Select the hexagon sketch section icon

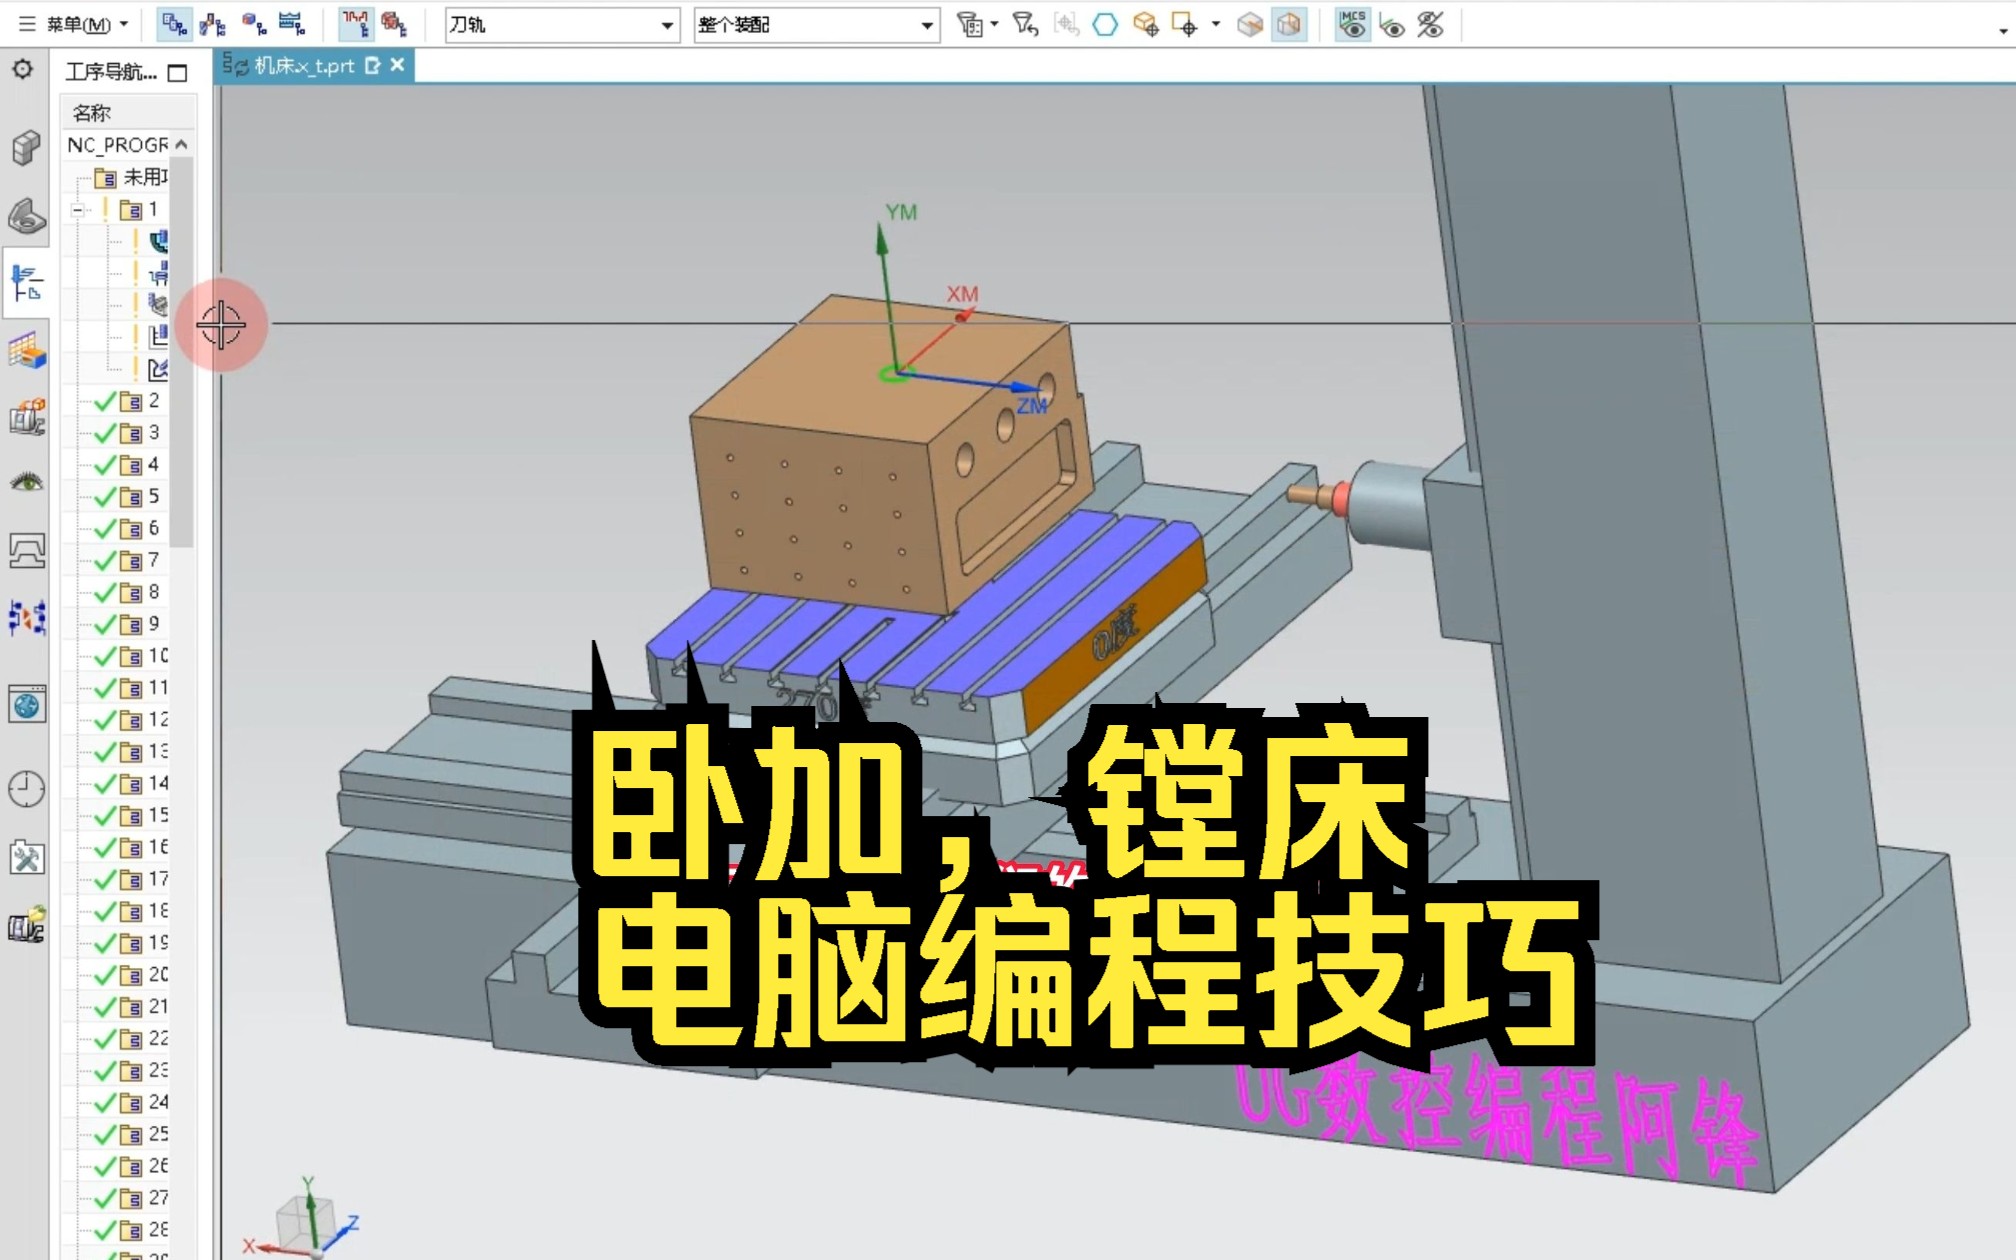click(x=1104, y=25)
